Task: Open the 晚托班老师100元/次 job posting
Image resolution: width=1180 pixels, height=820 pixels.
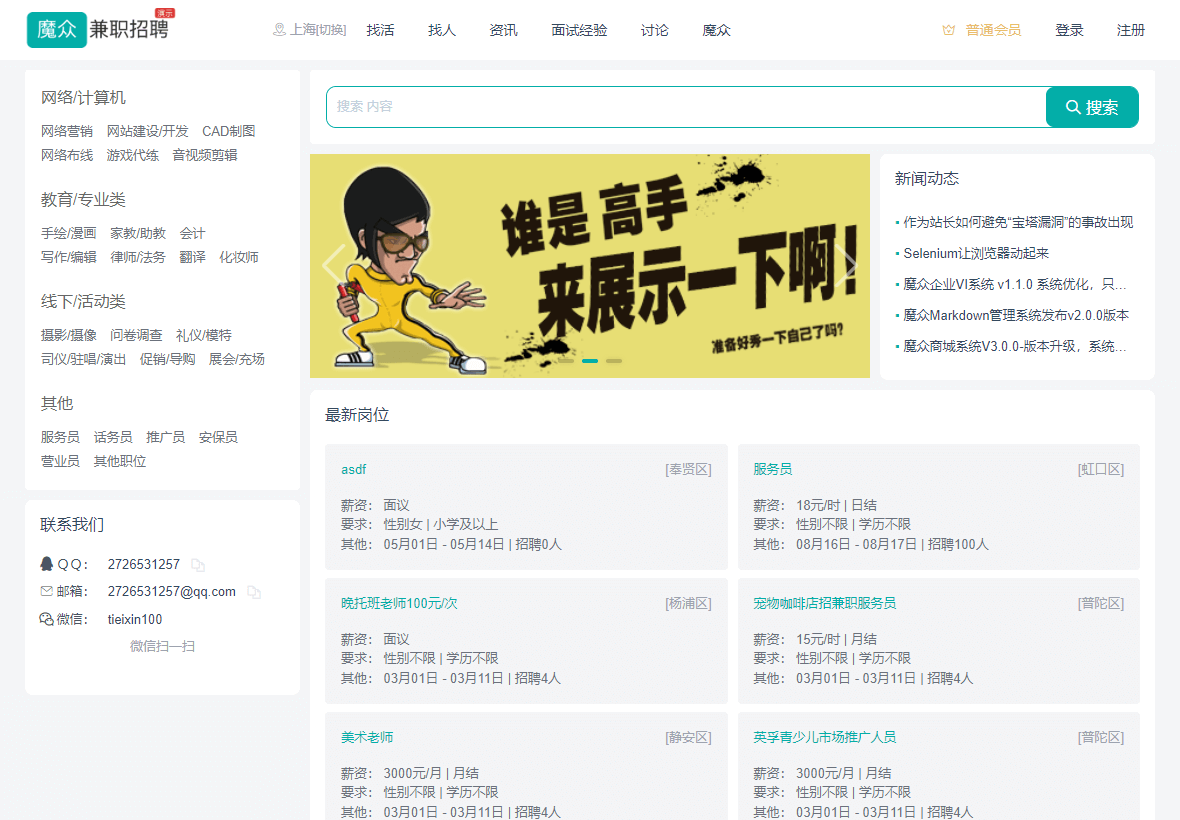Action: pyautogui.click(x=399, y=603)
